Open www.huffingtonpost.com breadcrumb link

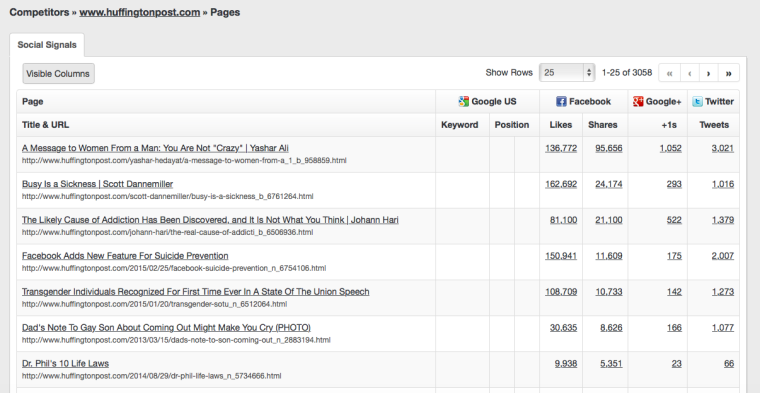pyautogui.click(x=140, y=12)
